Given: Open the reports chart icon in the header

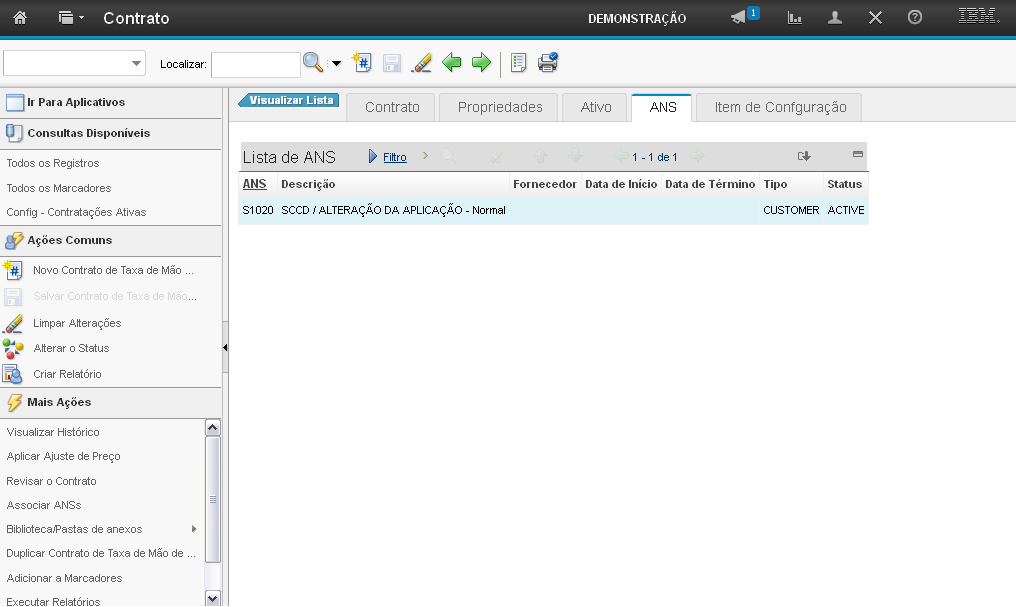Looking at the screenshot, I should 795,18.
